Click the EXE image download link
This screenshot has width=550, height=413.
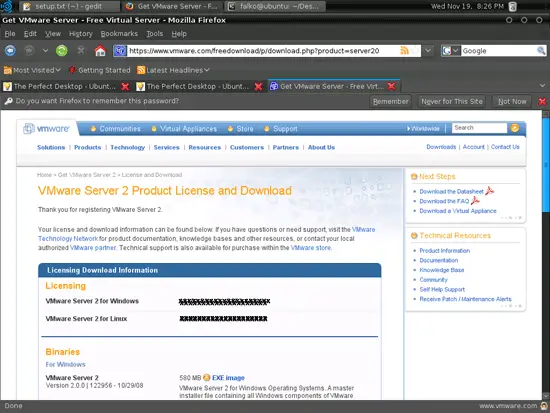tap(228, 378)
